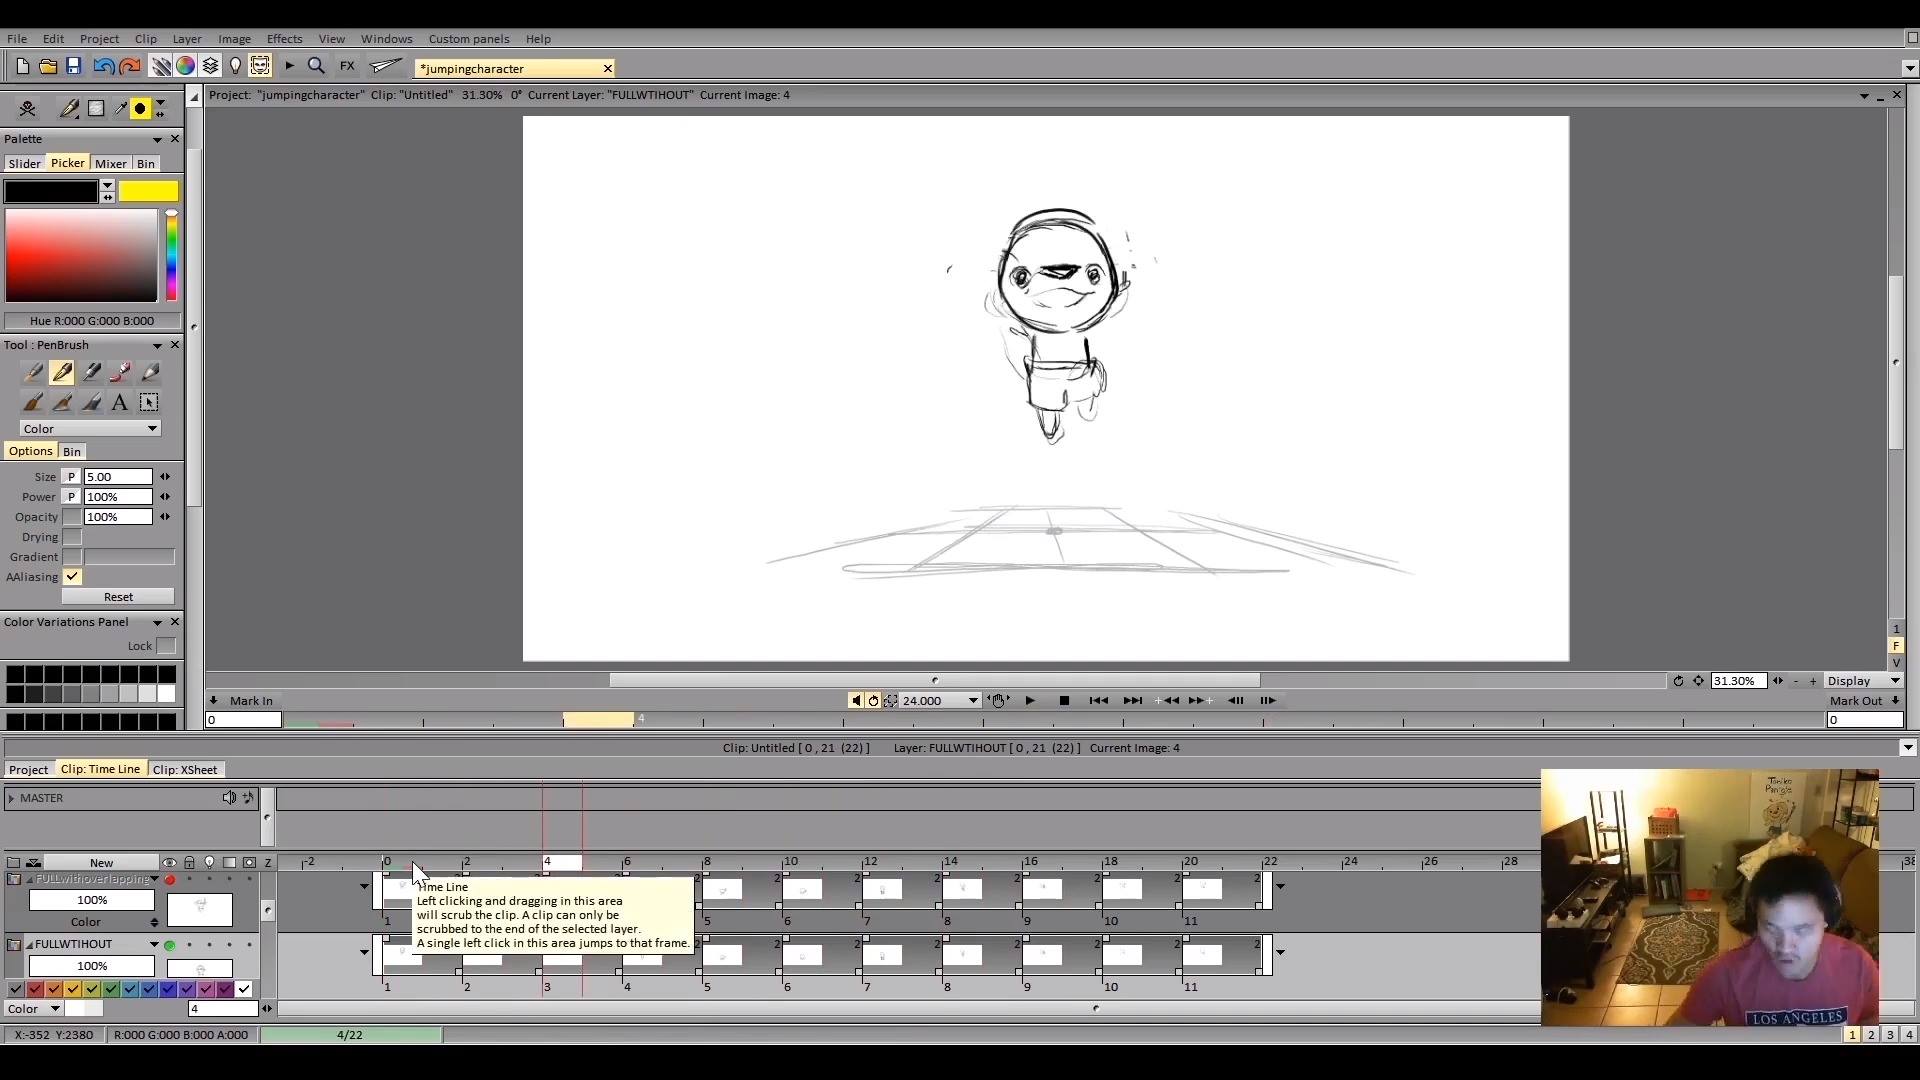This screenshot has height=1080, width=1920.
Task: Click the rainbow hue slider strip
Action: point(171,256)
